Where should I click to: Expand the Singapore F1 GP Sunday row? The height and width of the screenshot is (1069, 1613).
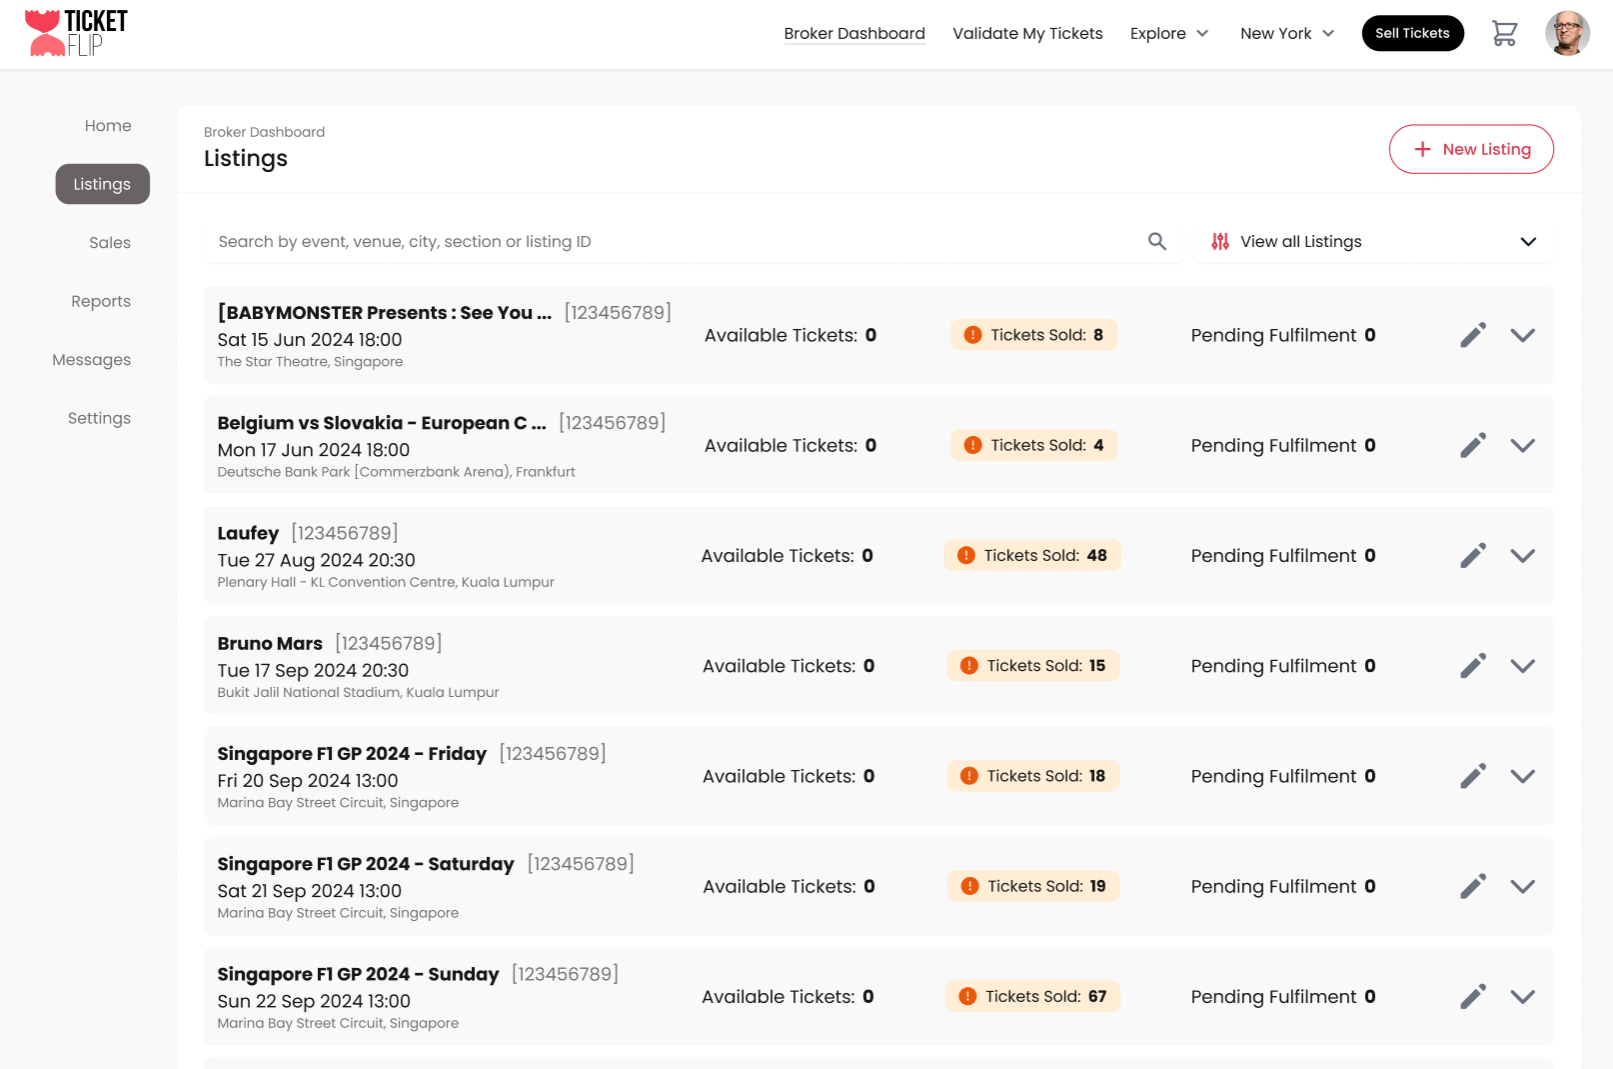pos(1523,996)
